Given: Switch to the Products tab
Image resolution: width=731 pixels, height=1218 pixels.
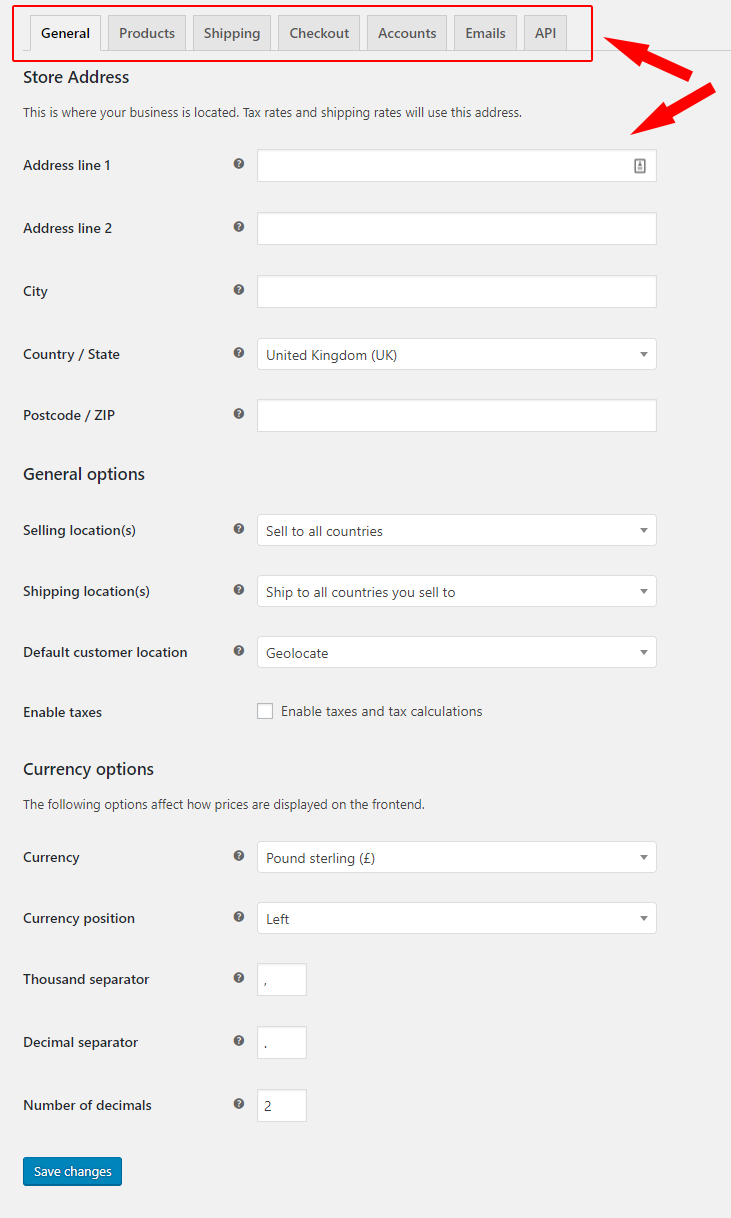Looking at the screenshot, I should [x=147, y=33].
